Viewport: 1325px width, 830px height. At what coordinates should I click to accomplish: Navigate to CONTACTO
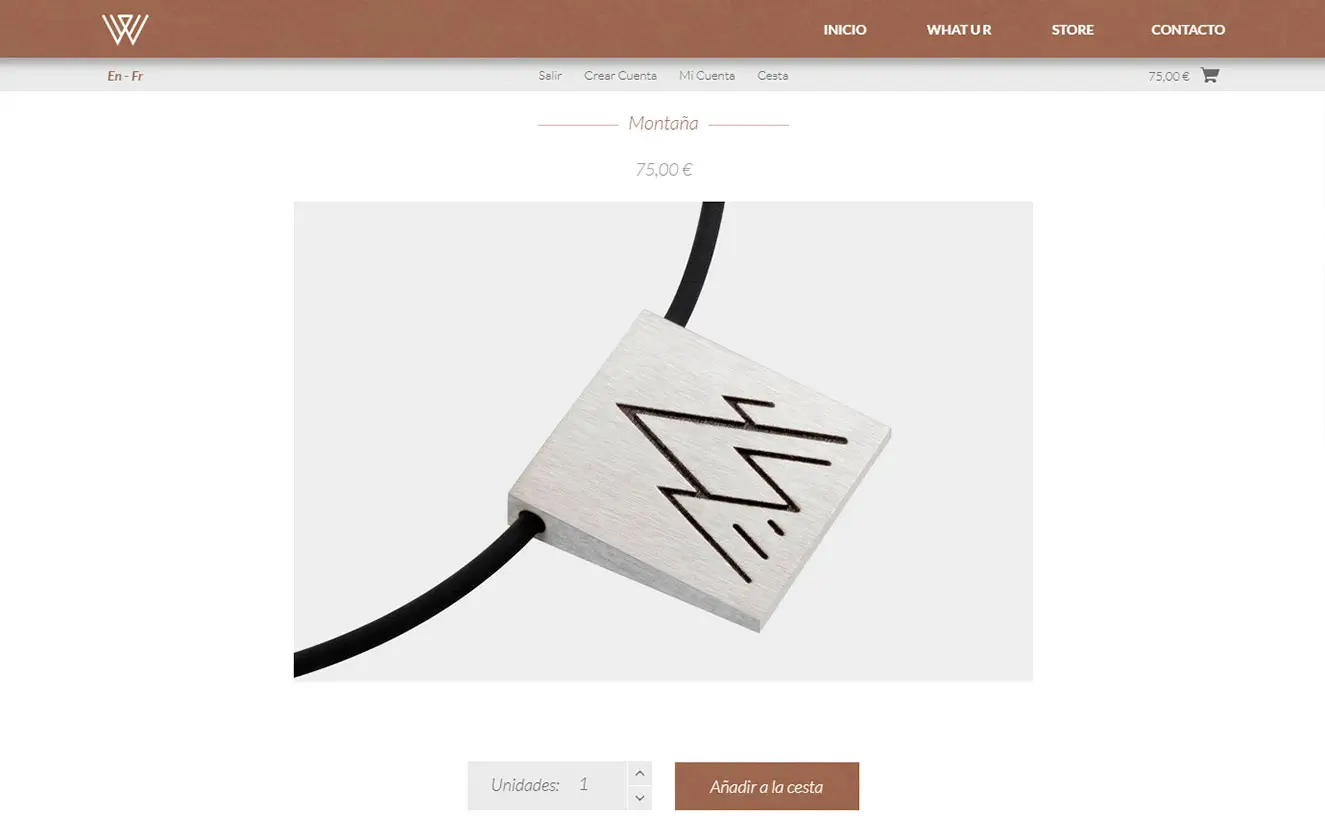click(1188, 30)
